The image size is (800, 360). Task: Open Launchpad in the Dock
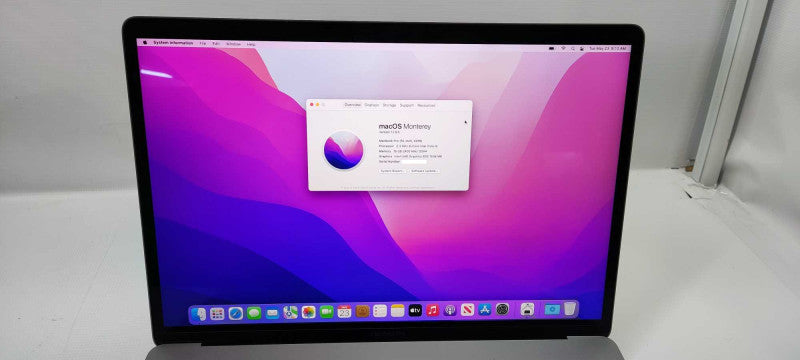point(217,314)
